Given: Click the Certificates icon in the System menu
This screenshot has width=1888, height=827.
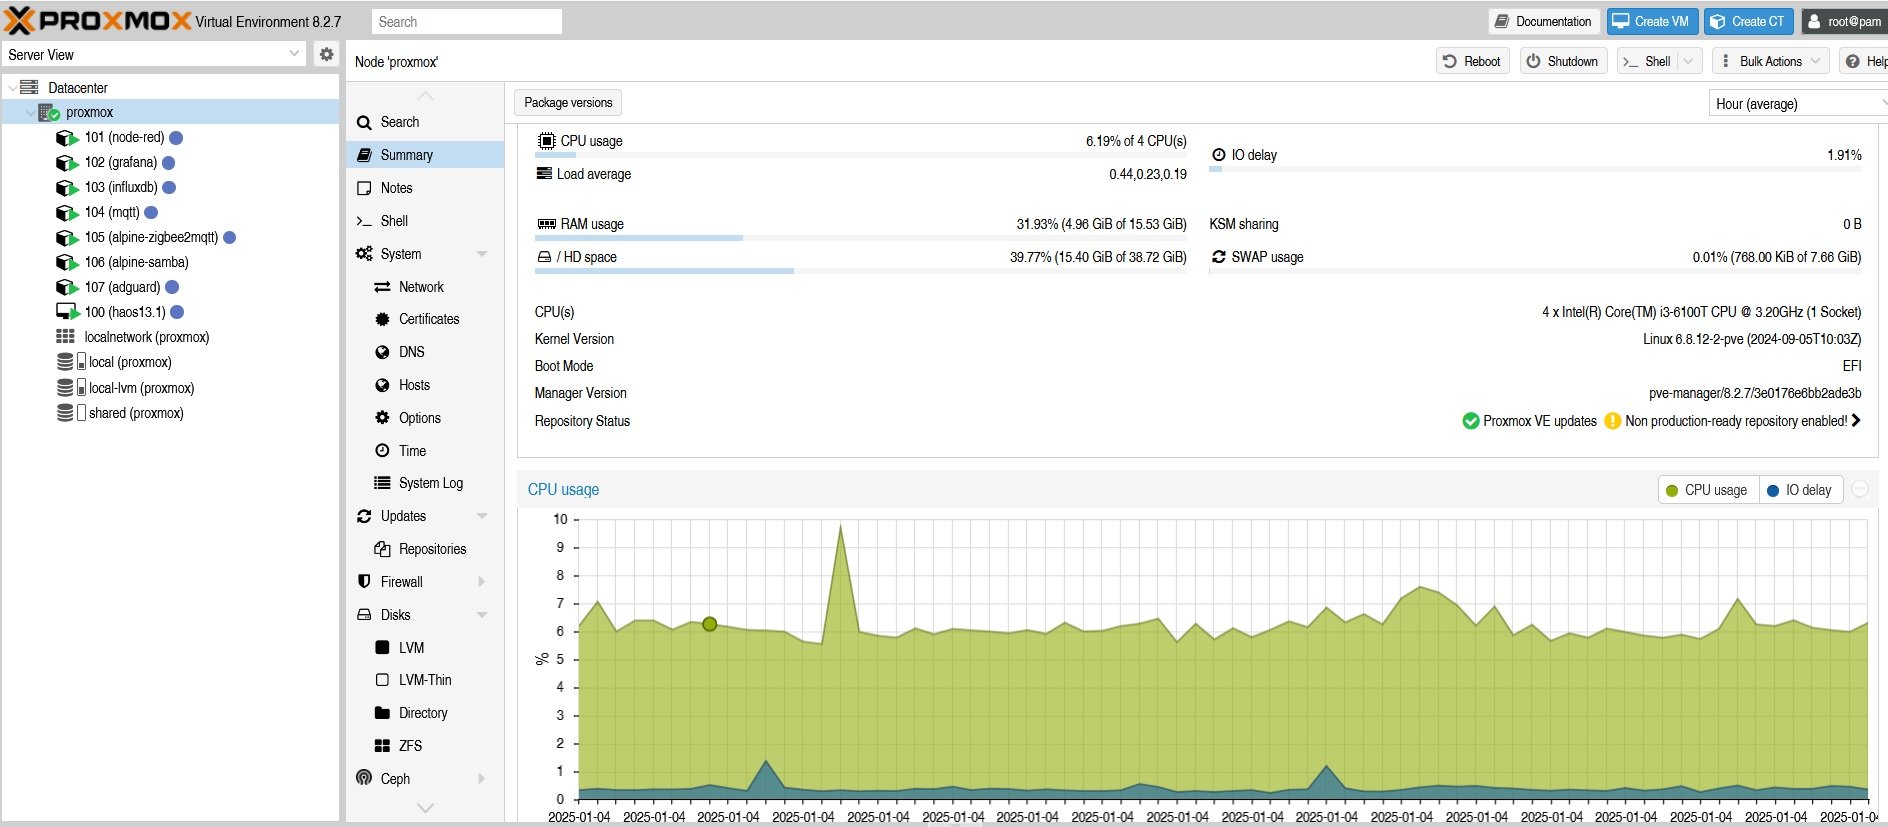Looking at the screenshot, I should coord(382,319).
